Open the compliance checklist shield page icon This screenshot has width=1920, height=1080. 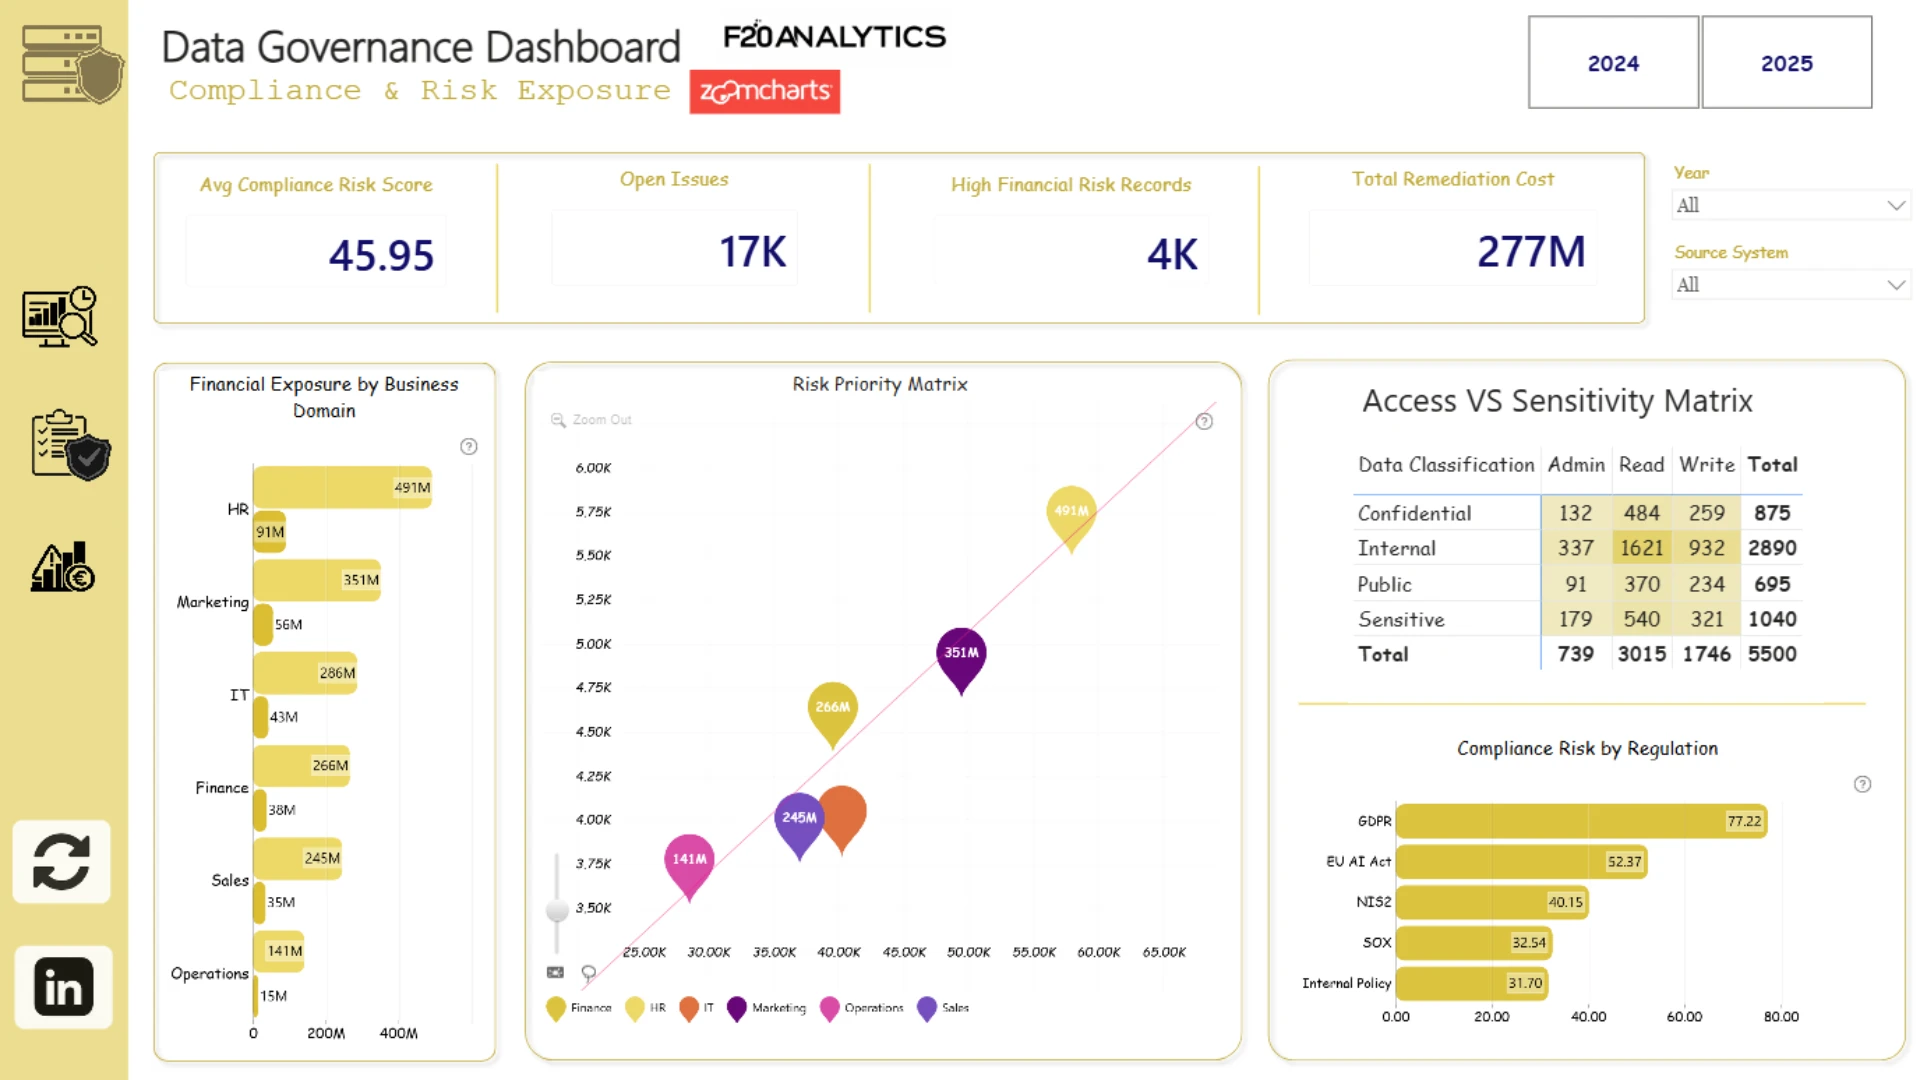70,444
